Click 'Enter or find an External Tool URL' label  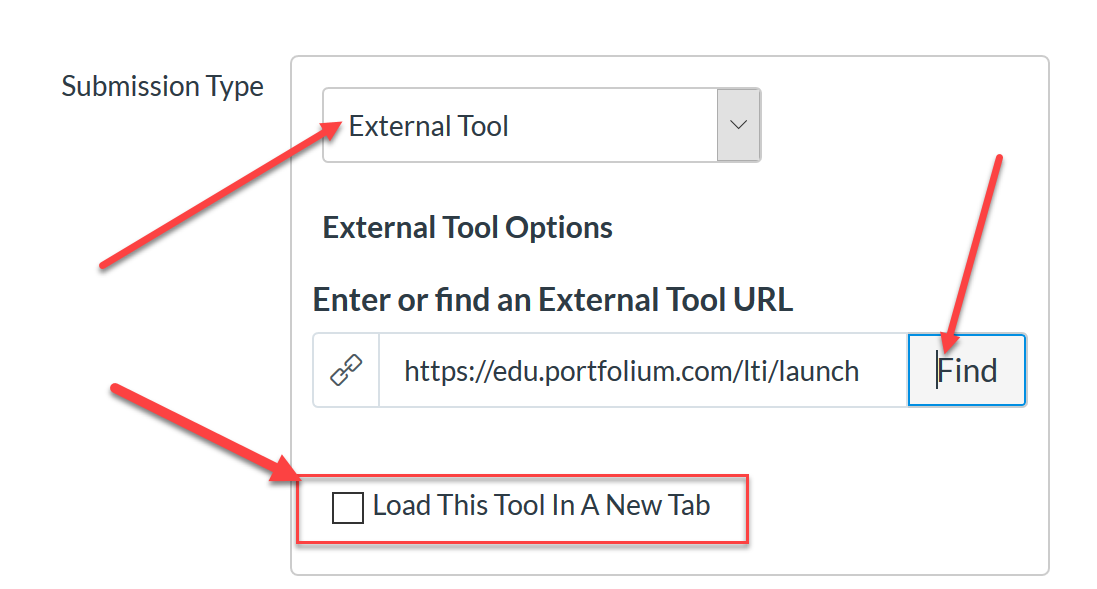[x=553, y=300]
